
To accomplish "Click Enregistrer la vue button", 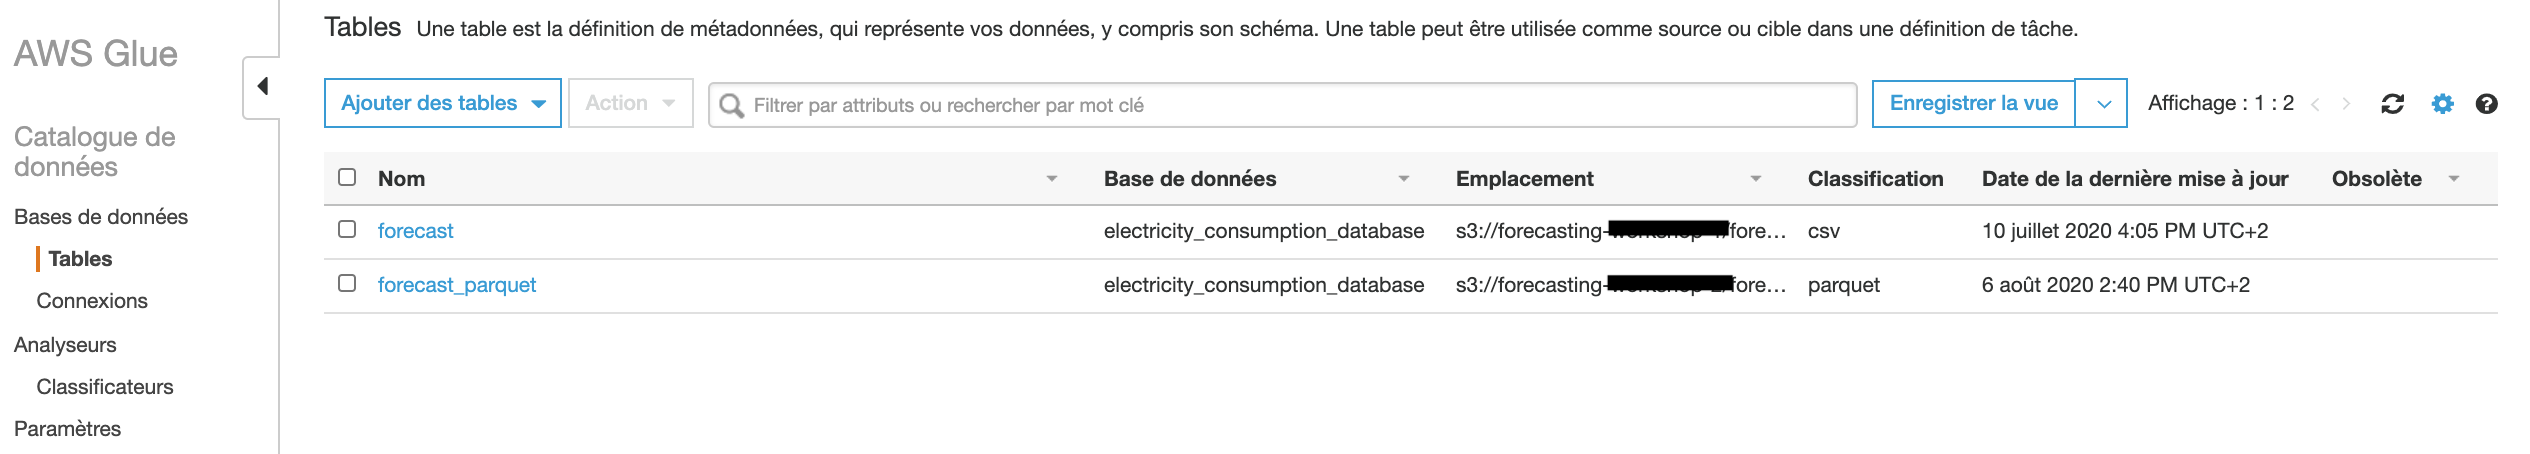I will click(x=1973, y=103).
